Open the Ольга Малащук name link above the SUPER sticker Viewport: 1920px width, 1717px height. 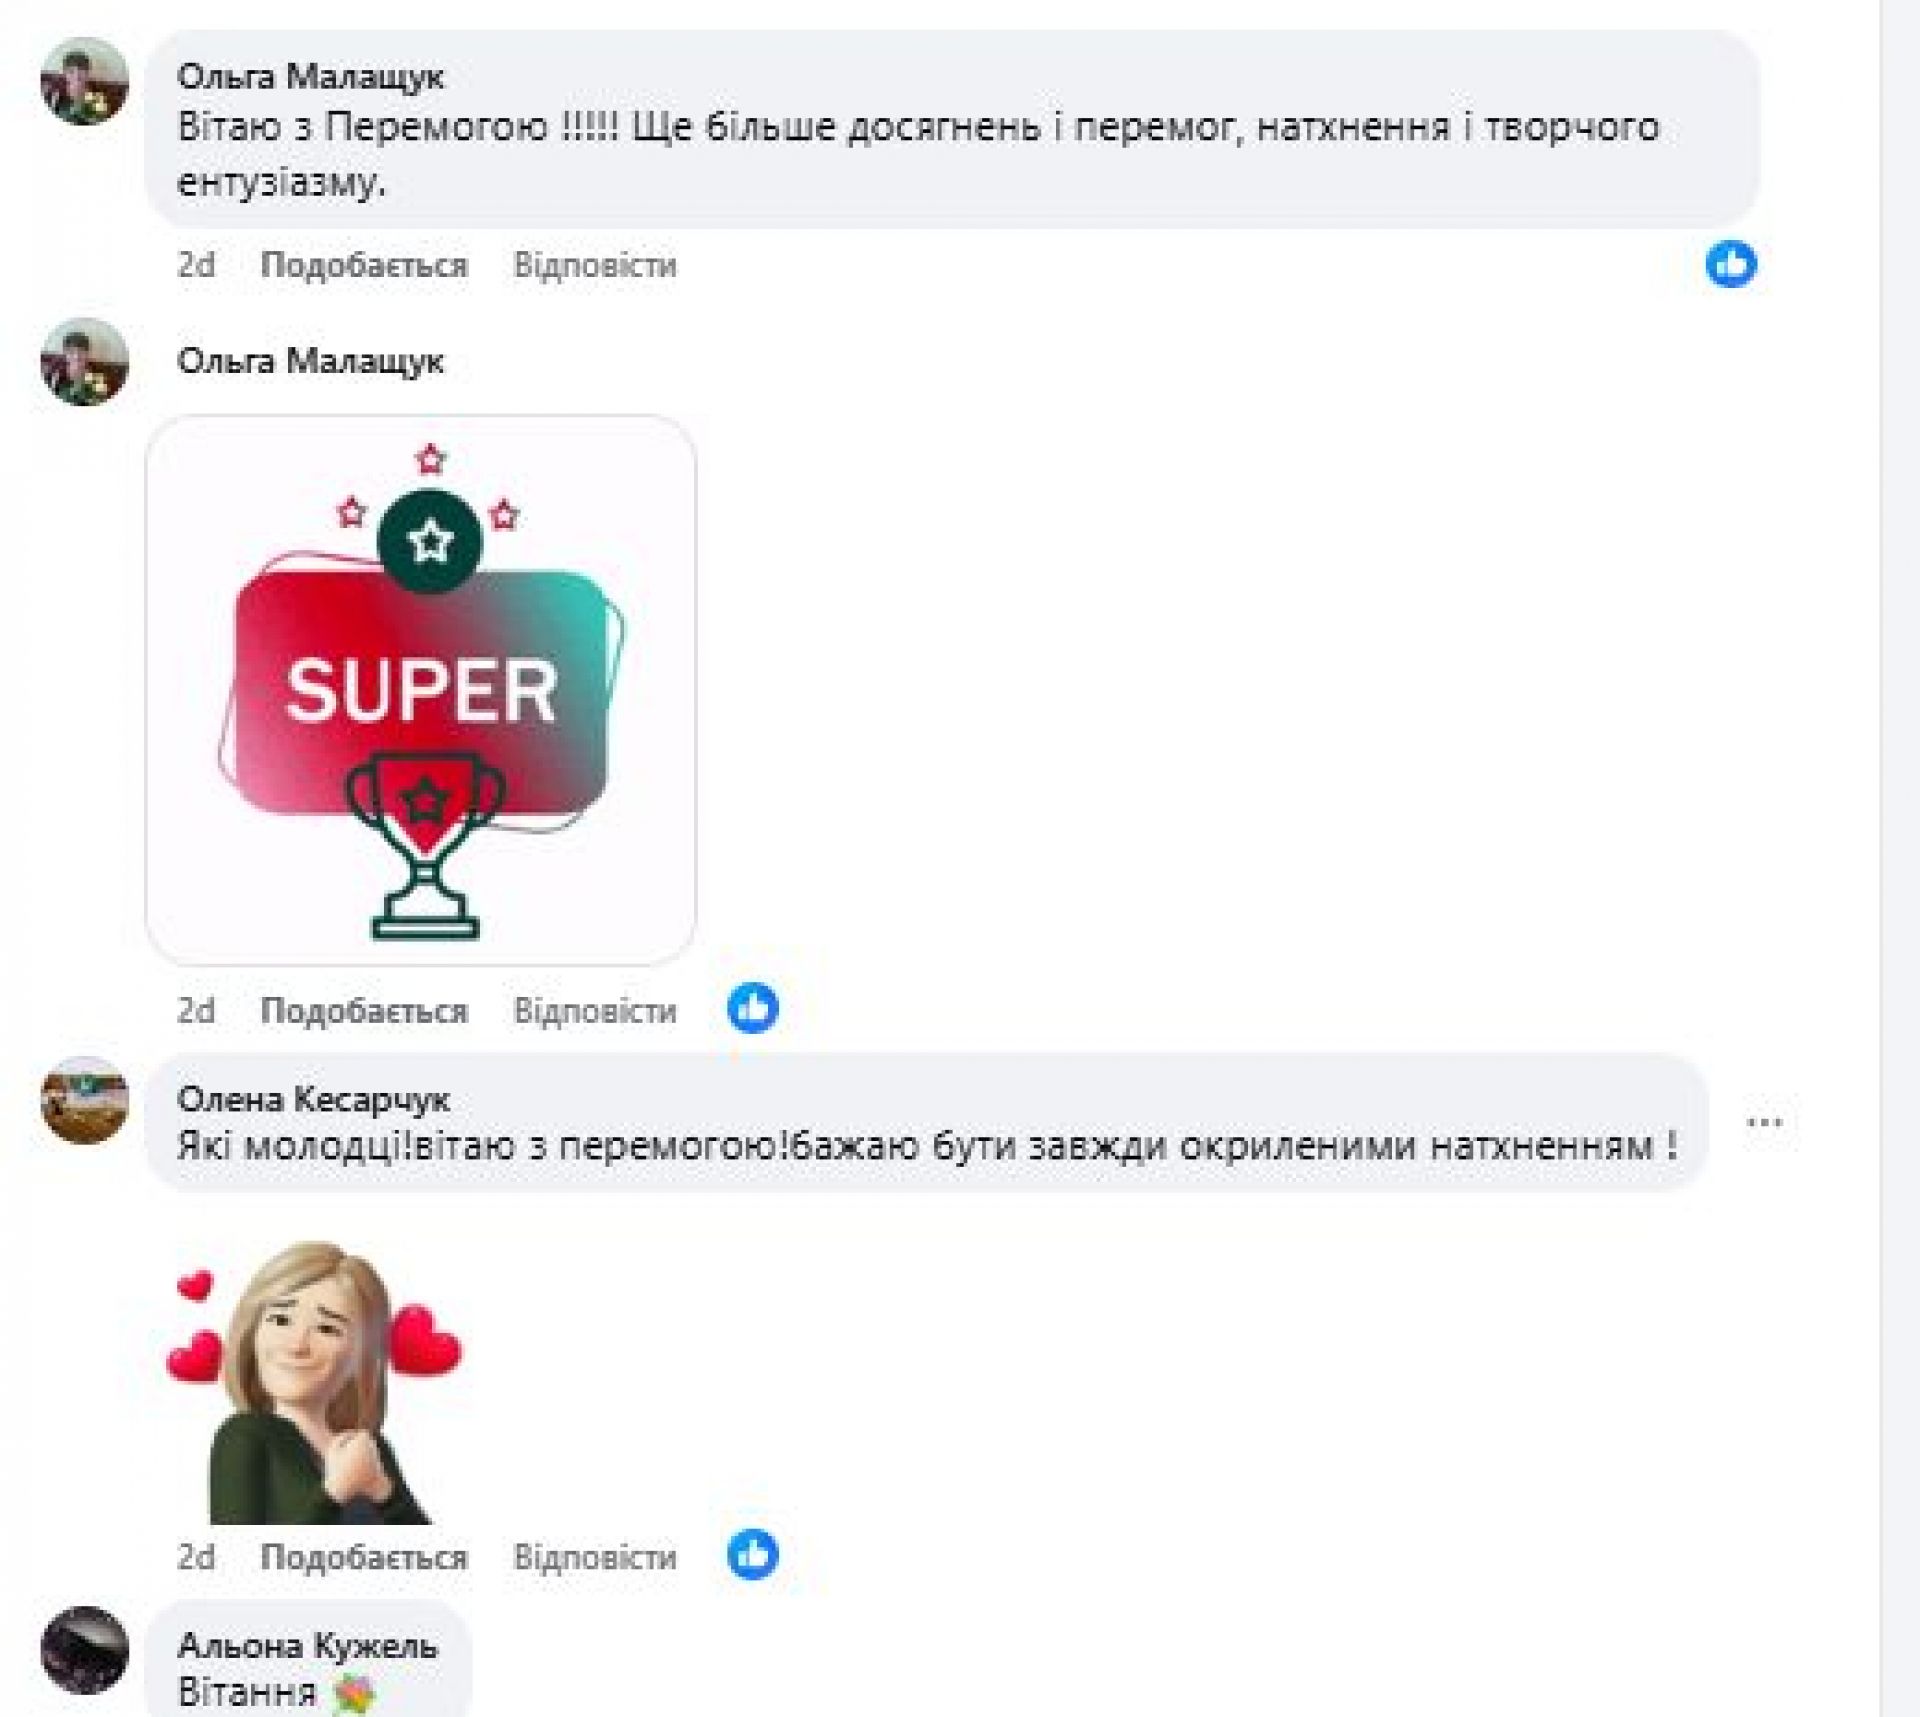(x=310, y=361)
